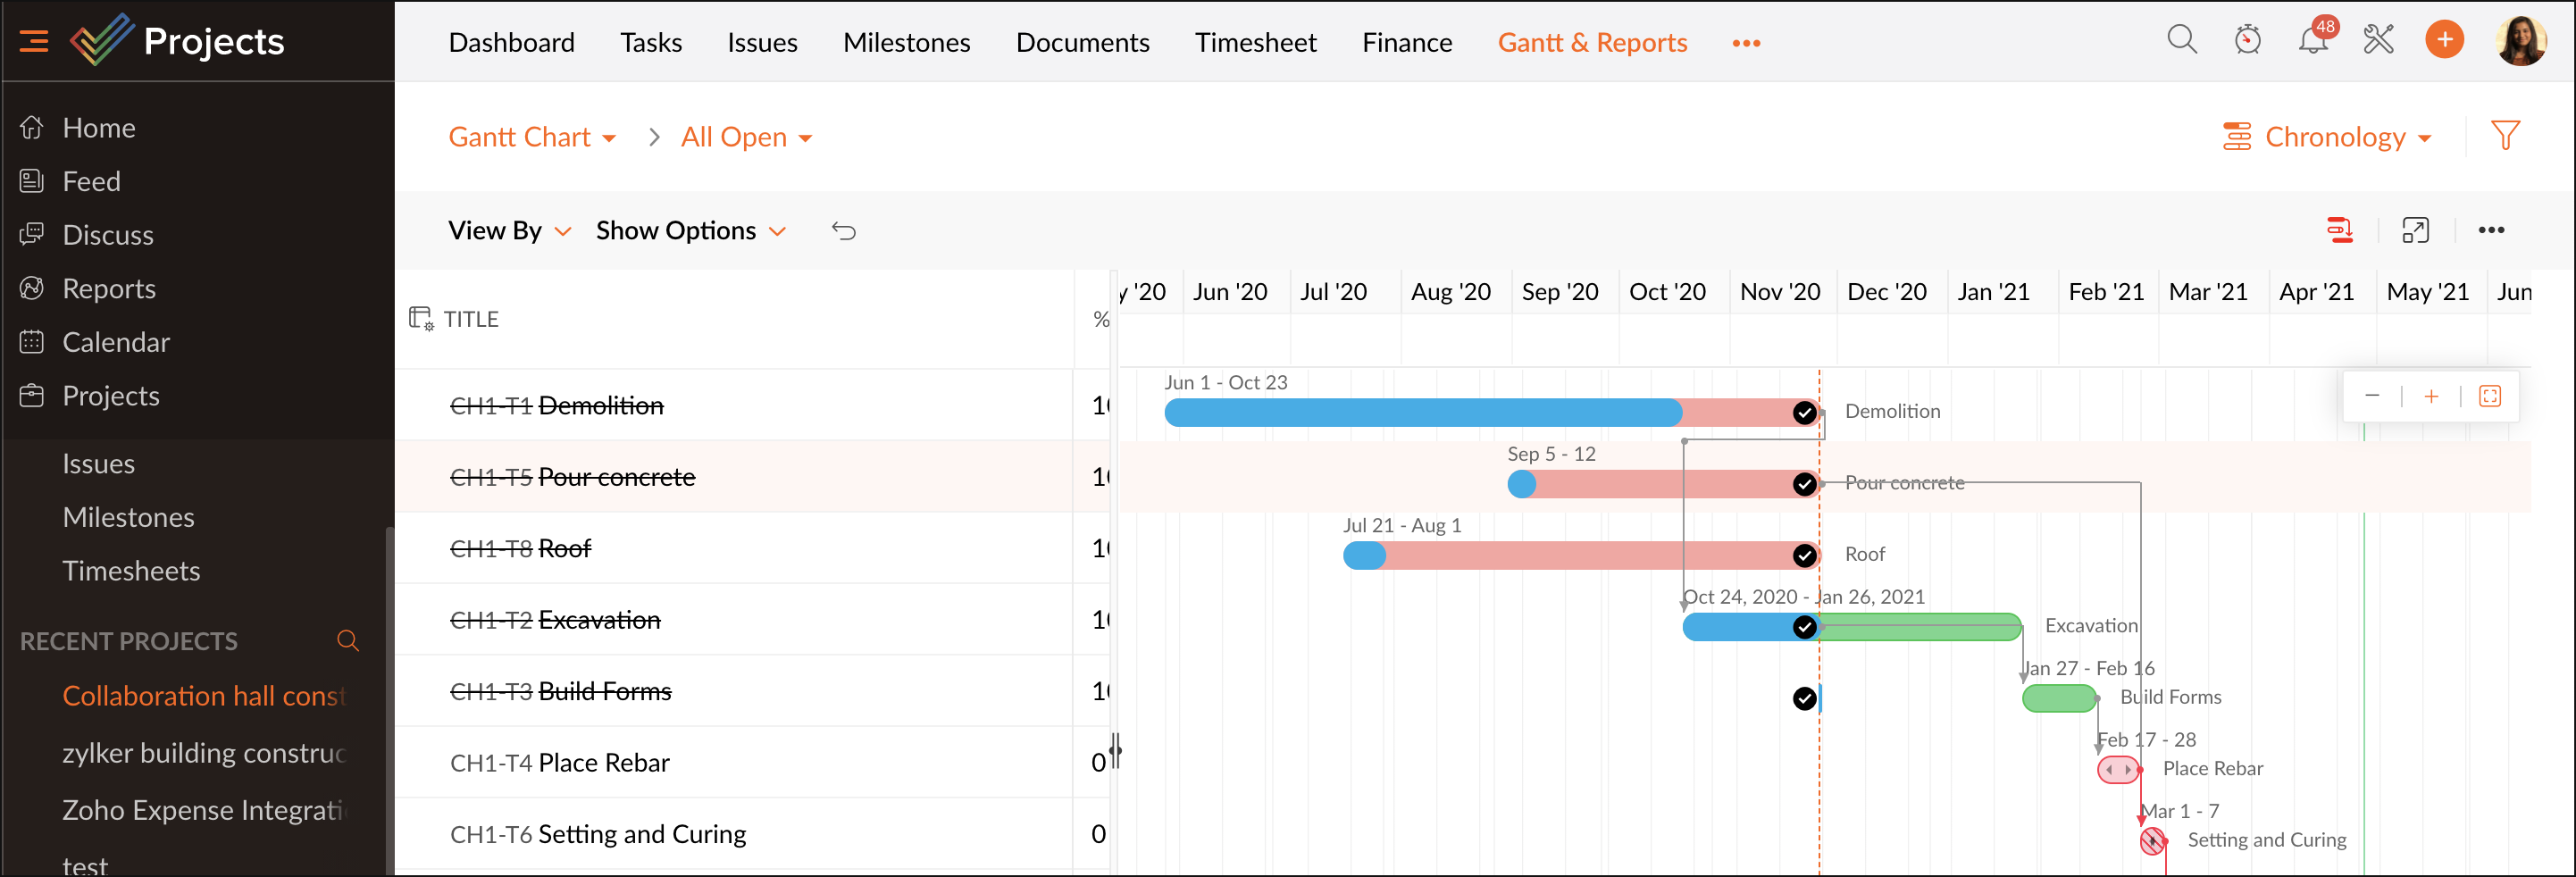This screenshot has width=2576, height=877.
Task: Open zylker building construction recent project
Action: pyautogui.click(x=204, y=753)
